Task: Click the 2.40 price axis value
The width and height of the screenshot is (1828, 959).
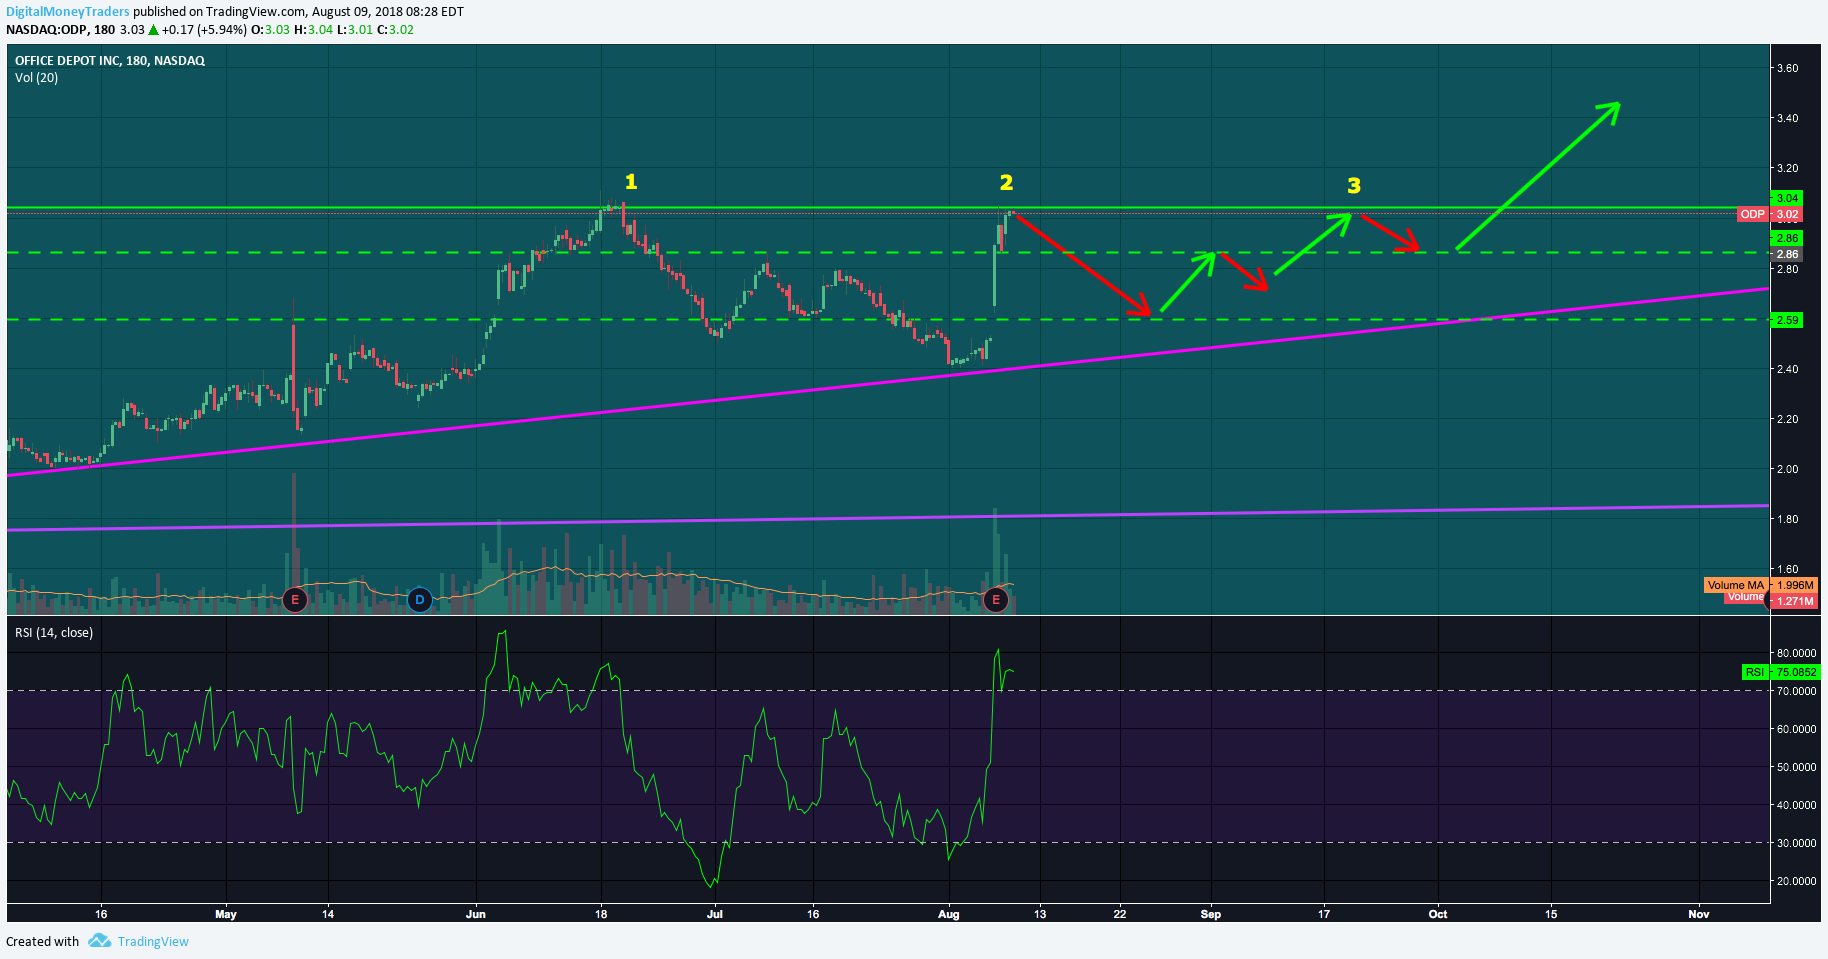Action: click(1787, 369)
